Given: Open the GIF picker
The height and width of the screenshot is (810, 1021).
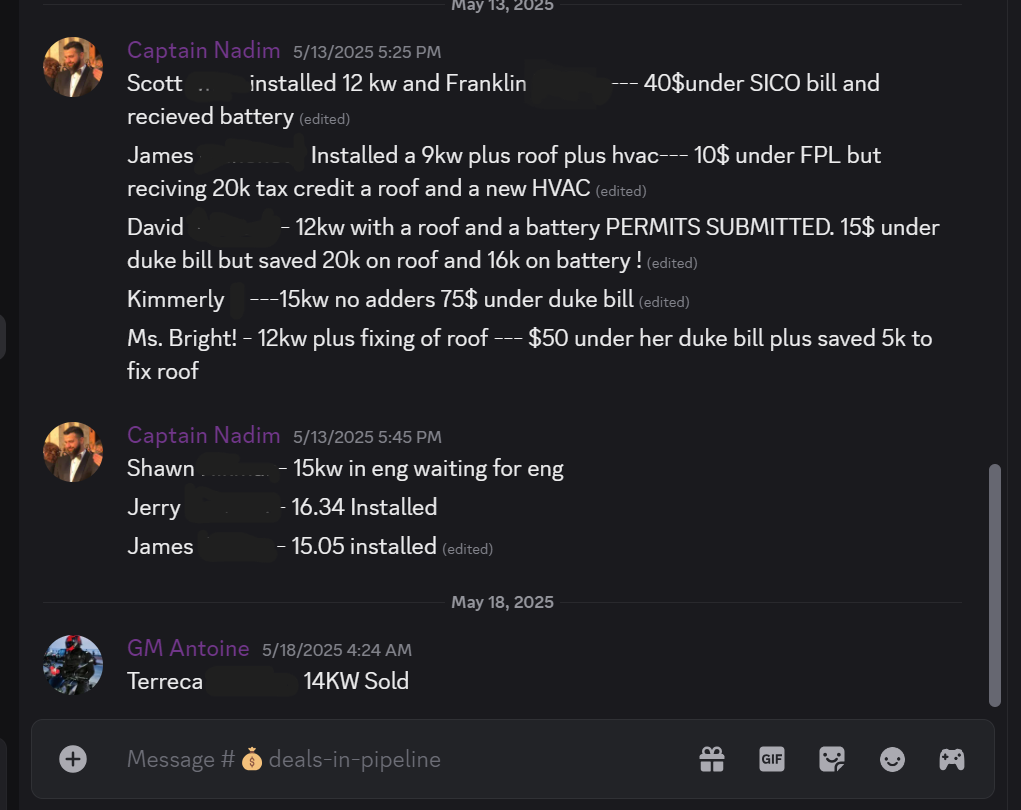Looking at the screenshot, I should tap(772, 759).
